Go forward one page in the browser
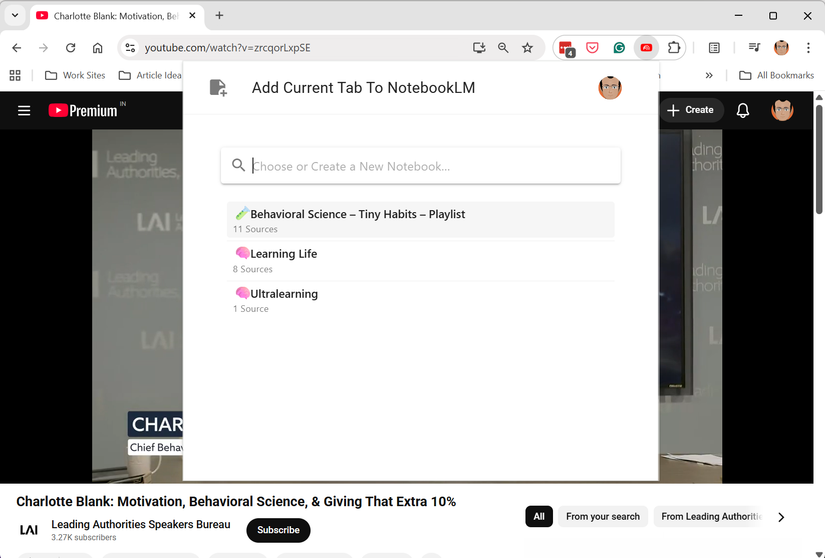This screenshot has width=825, height=558. click(44, 48)
